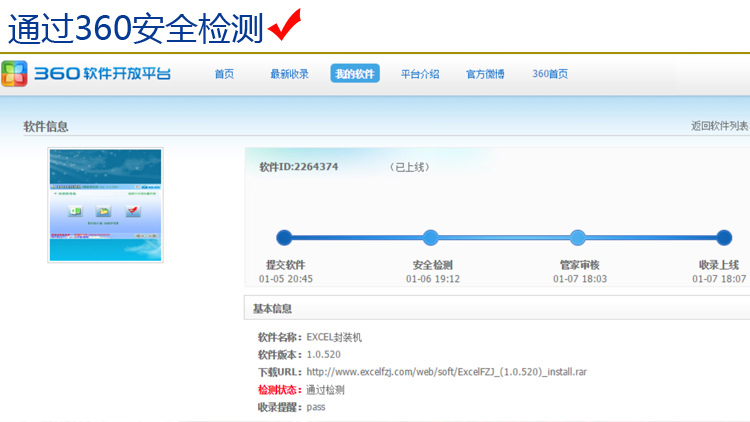Image resolution: width=750 pixels, height=422 pixels.
Task: Click the 返回软件列表 link
Action: (719, 126)
